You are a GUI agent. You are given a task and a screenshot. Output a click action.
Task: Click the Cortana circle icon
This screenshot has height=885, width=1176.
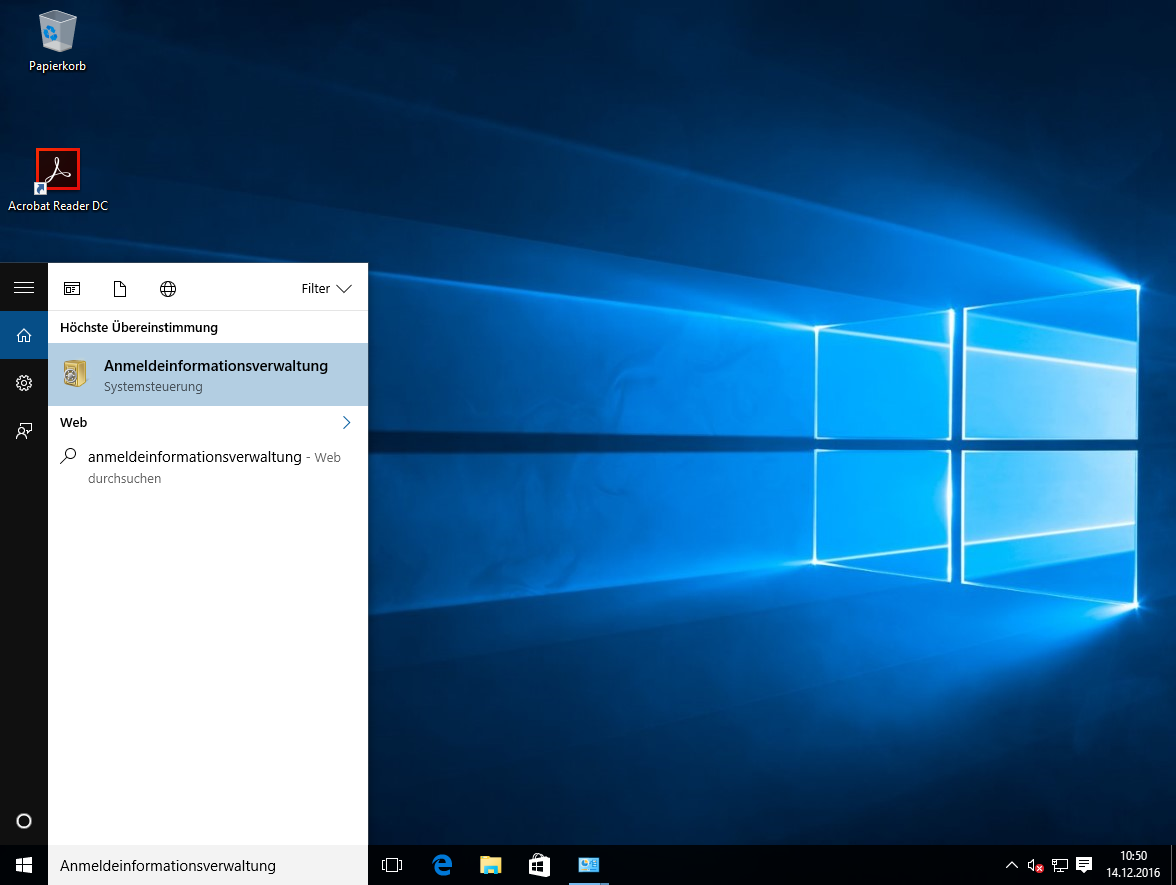[24, 821]
